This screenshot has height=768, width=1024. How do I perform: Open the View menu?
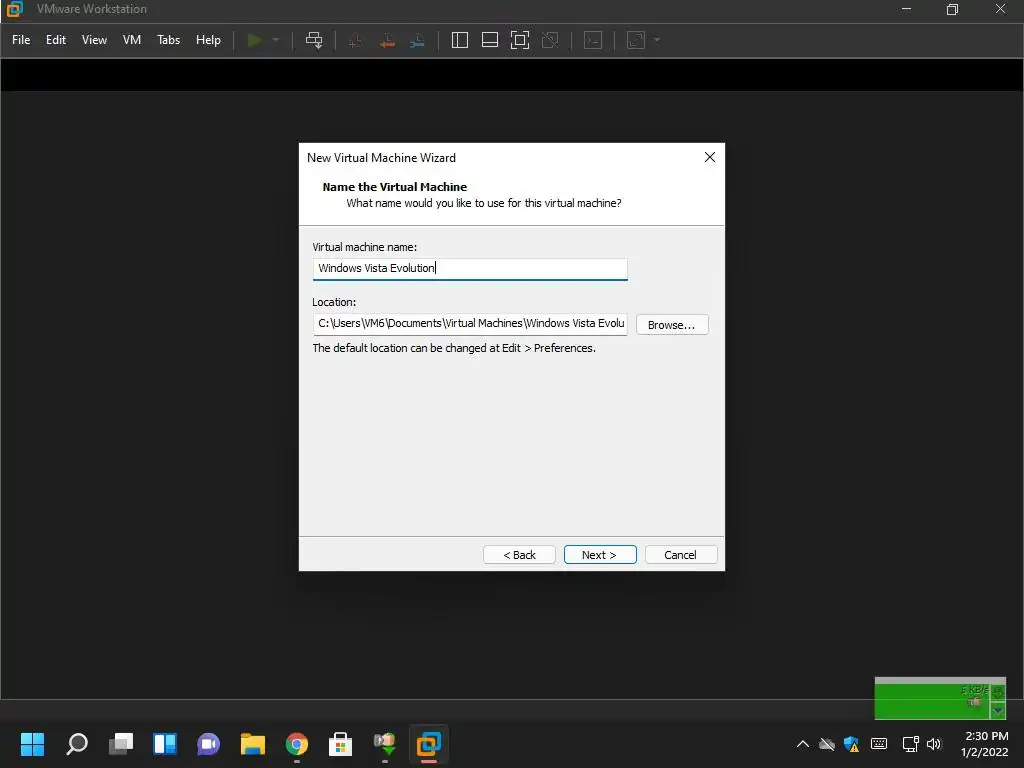click(x=94, y=40)
